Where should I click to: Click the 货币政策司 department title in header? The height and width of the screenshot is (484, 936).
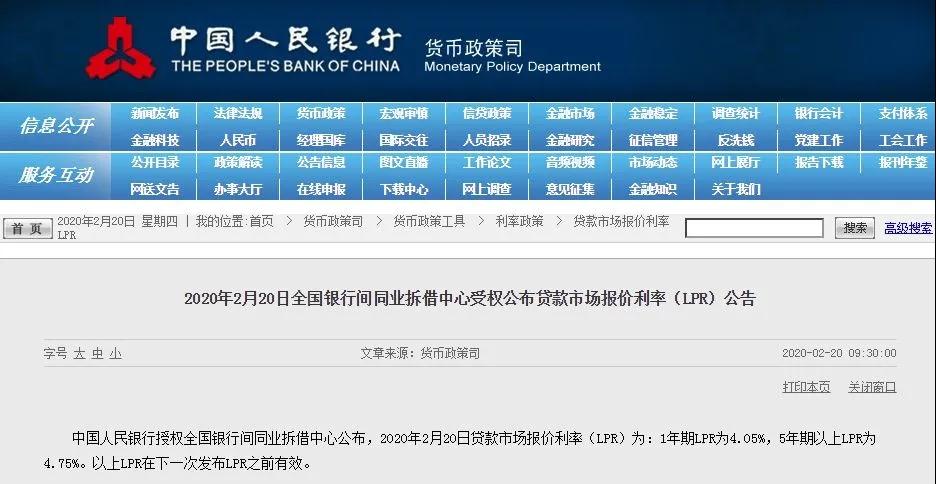(473, 47)
